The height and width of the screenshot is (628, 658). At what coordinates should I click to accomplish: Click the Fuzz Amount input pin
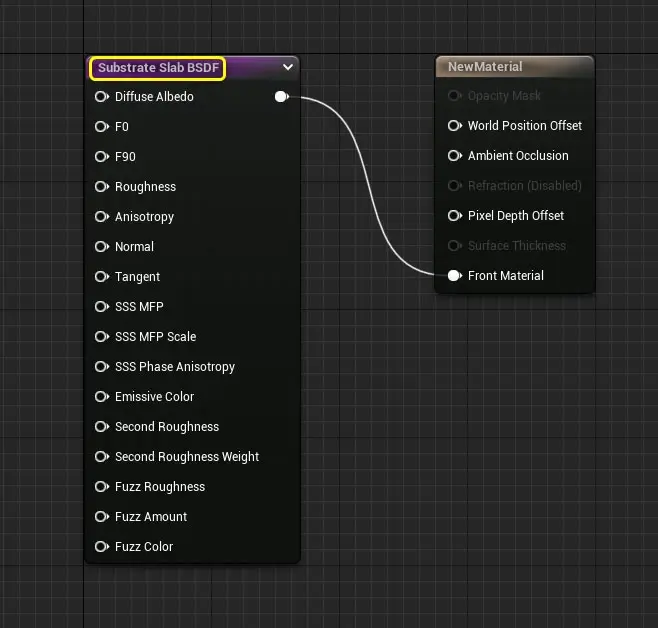(x=102, y=517)
